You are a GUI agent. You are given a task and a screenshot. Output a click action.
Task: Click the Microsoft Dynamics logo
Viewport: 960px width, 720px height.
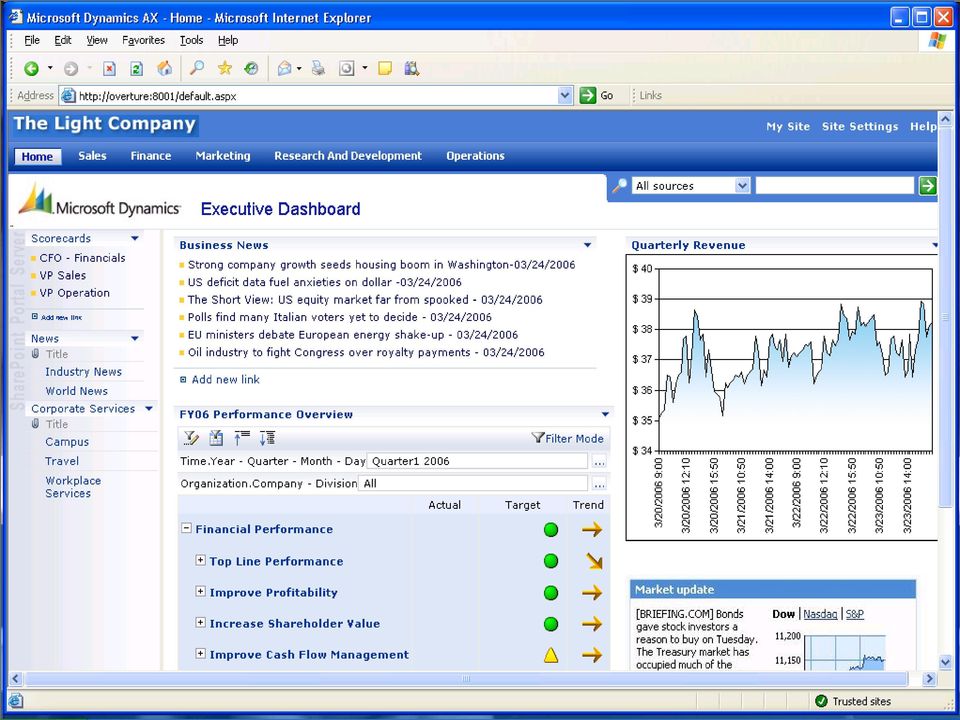tap(99, 200)
